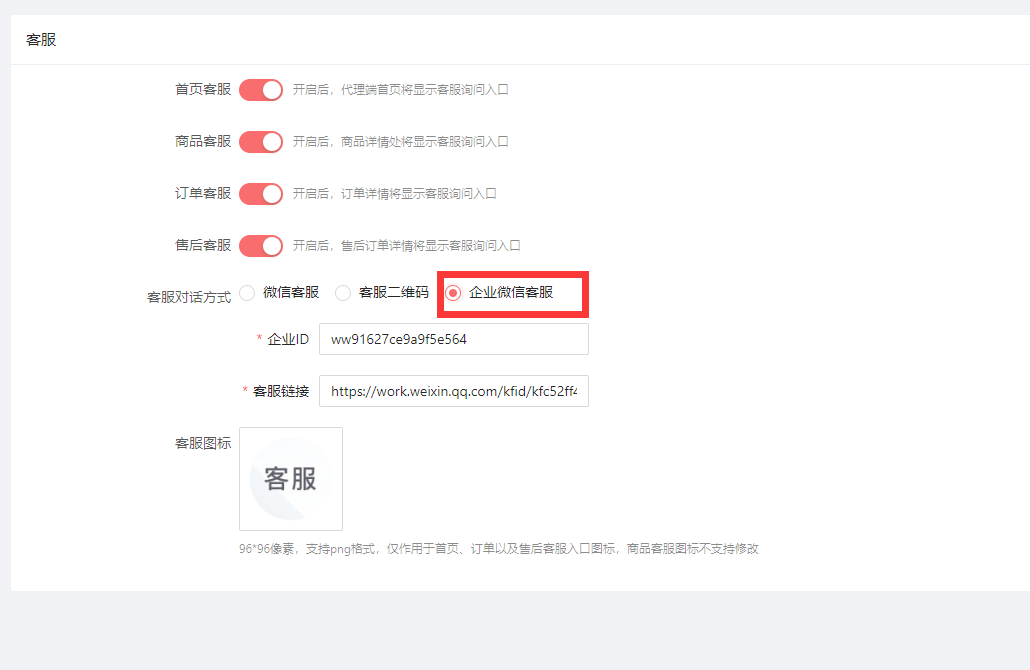This screenshot has width=1030, height=670.
Task: Click the 客服图标 field label
Action: (203, 443)
